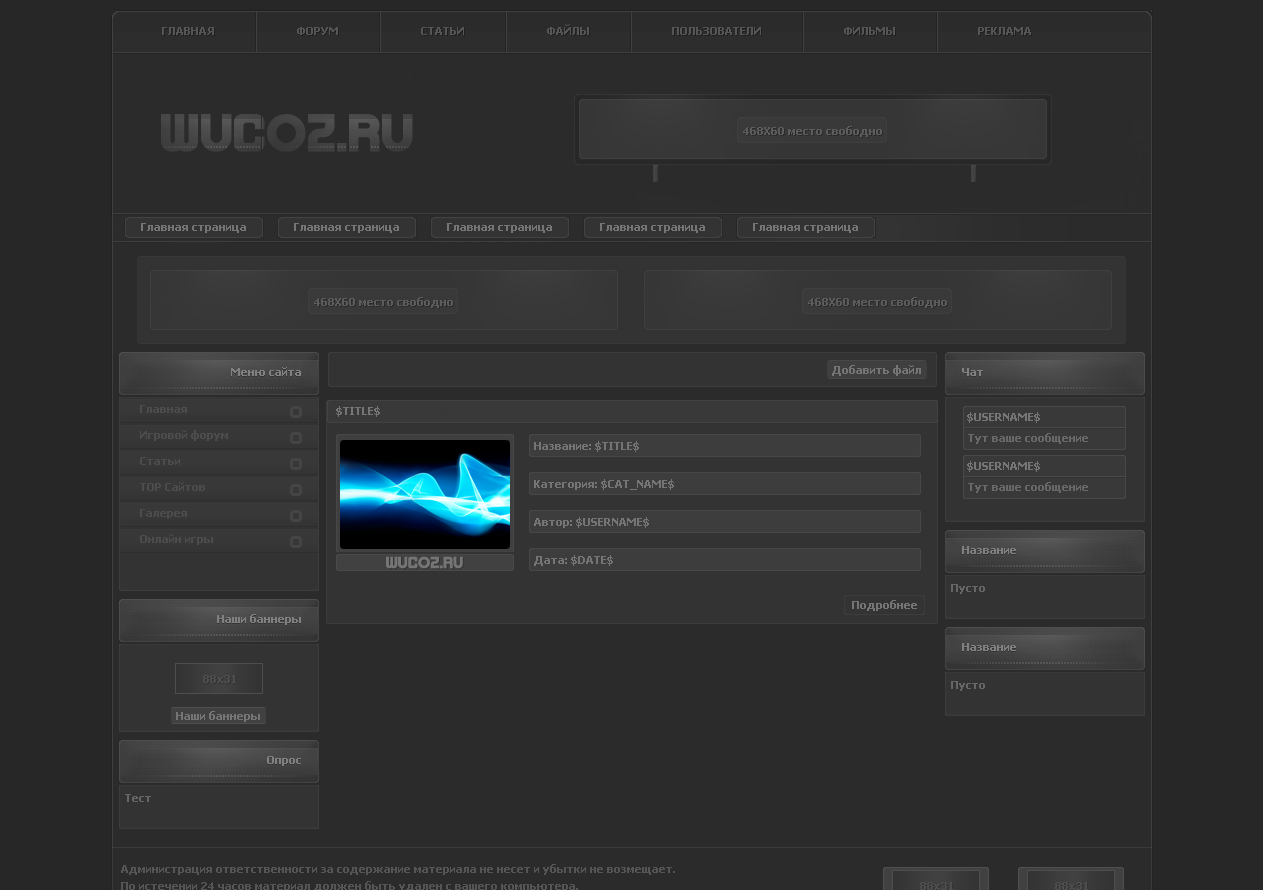Click the 88x31 banner under Наши баннеры
This screenshot has height=890, width=1263.
[219, 679]
